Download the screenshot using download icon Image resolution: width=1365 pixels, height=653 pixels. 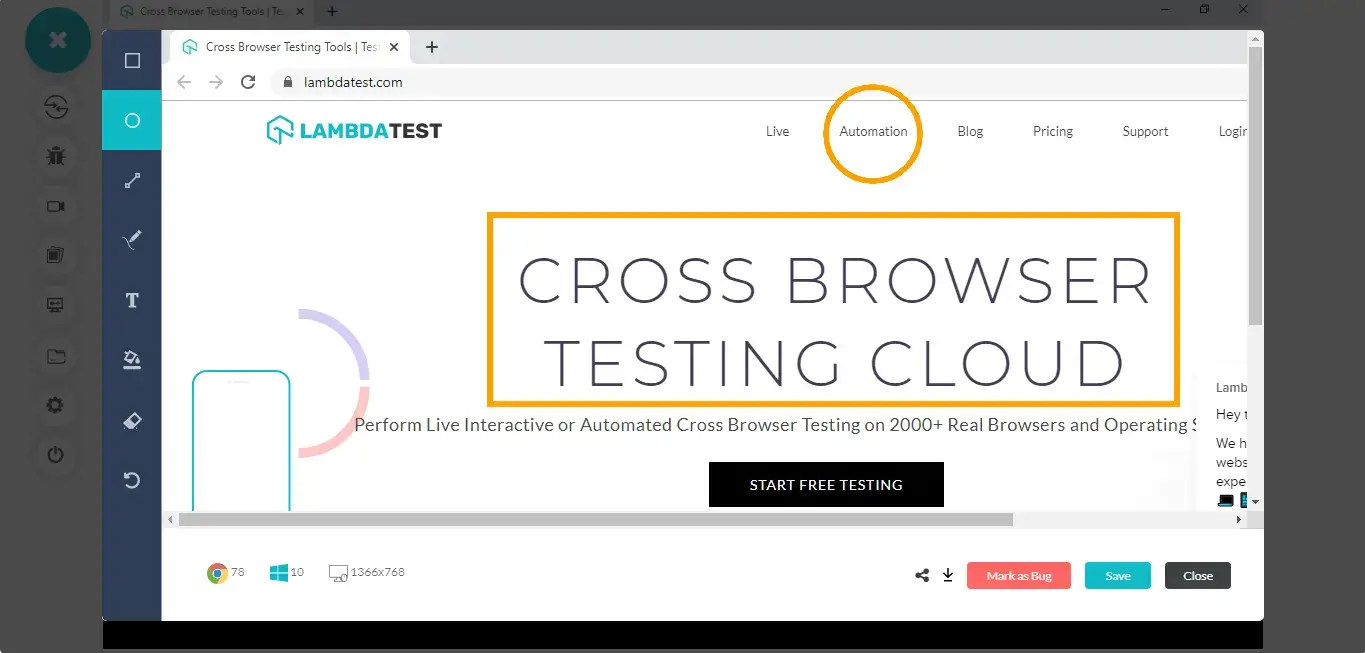(x=948, y=576)
